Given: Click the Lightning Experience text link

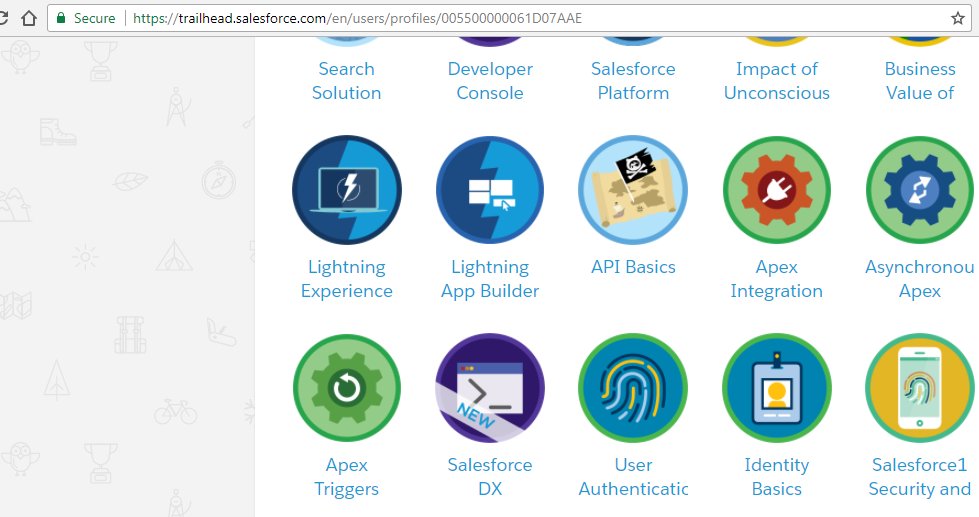Looking at the screenshot, I should coord(347,279).
